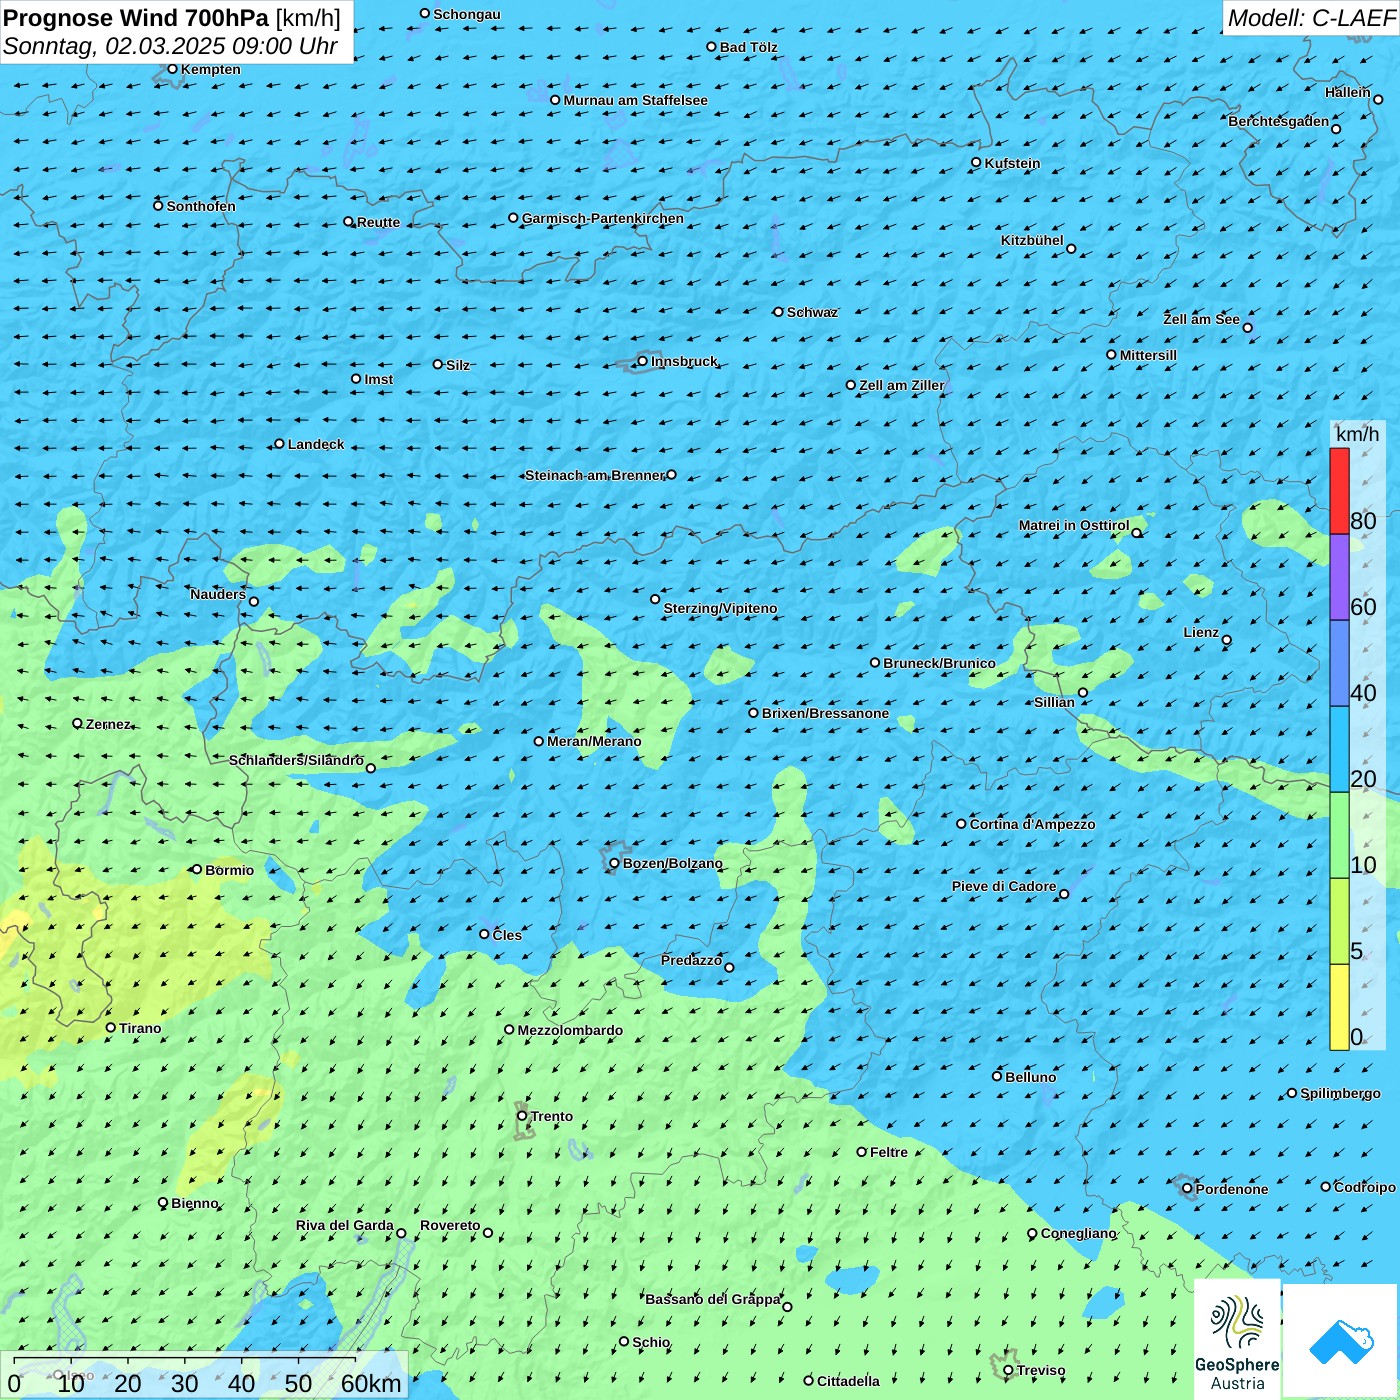Click the 'Mittersill' label
This screenshot has height=1400, width=1400.
click(1148, 355)
